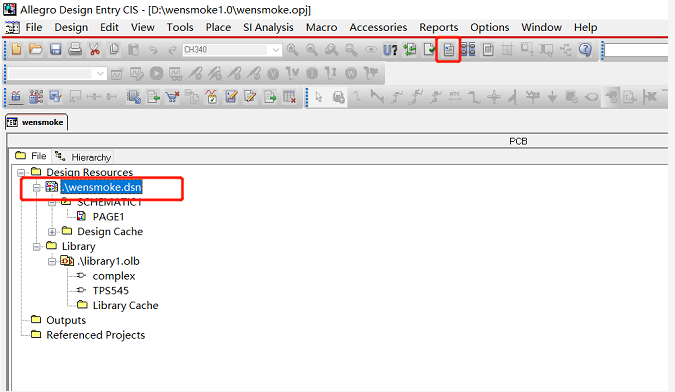Image resolution: width=675 pixels, height=392 pixels.
Task: Click the Cross Reference Parts icon
Action: point(468,49)
